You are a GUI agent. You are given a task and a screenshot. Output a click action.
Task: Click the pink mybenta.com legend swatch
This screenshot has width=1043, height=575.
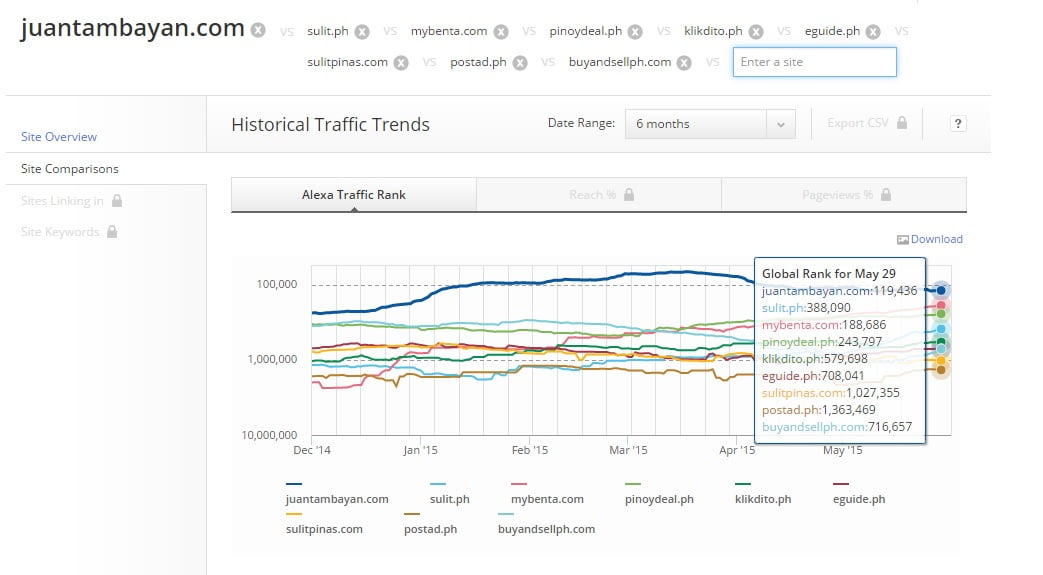click(518, 484)
